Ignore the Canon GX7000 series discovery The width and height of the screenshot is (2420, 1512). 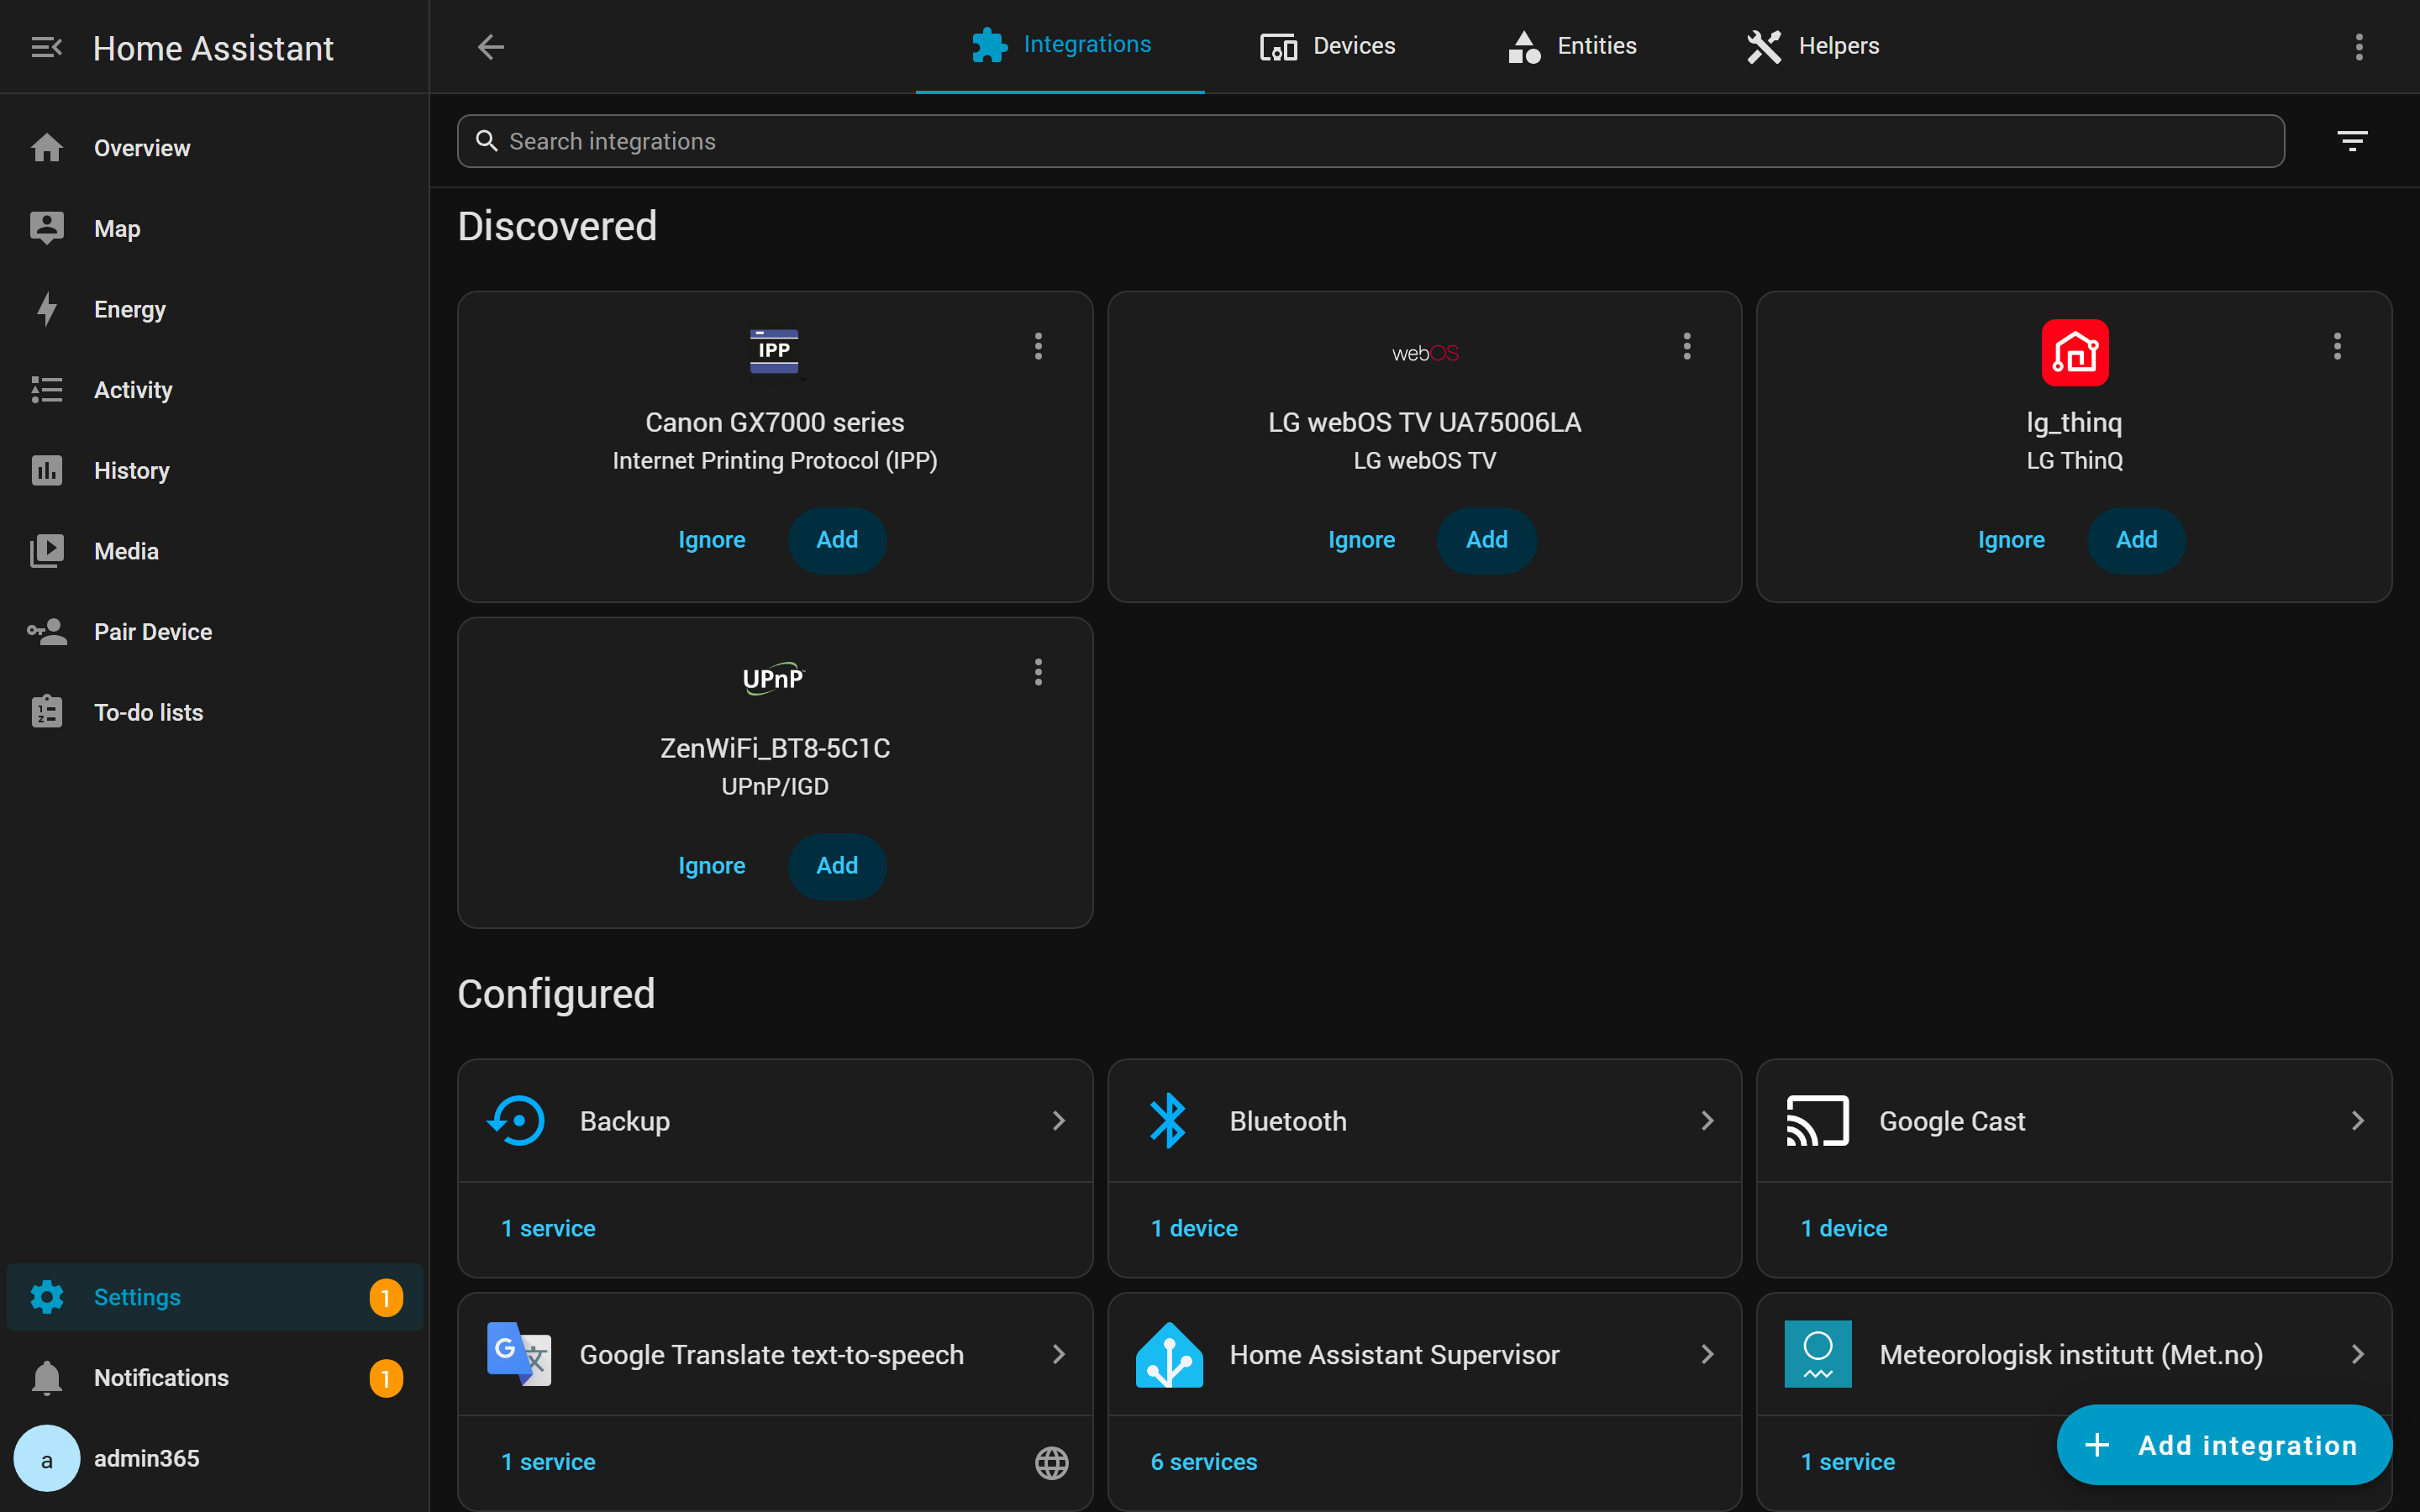[711, 540]
